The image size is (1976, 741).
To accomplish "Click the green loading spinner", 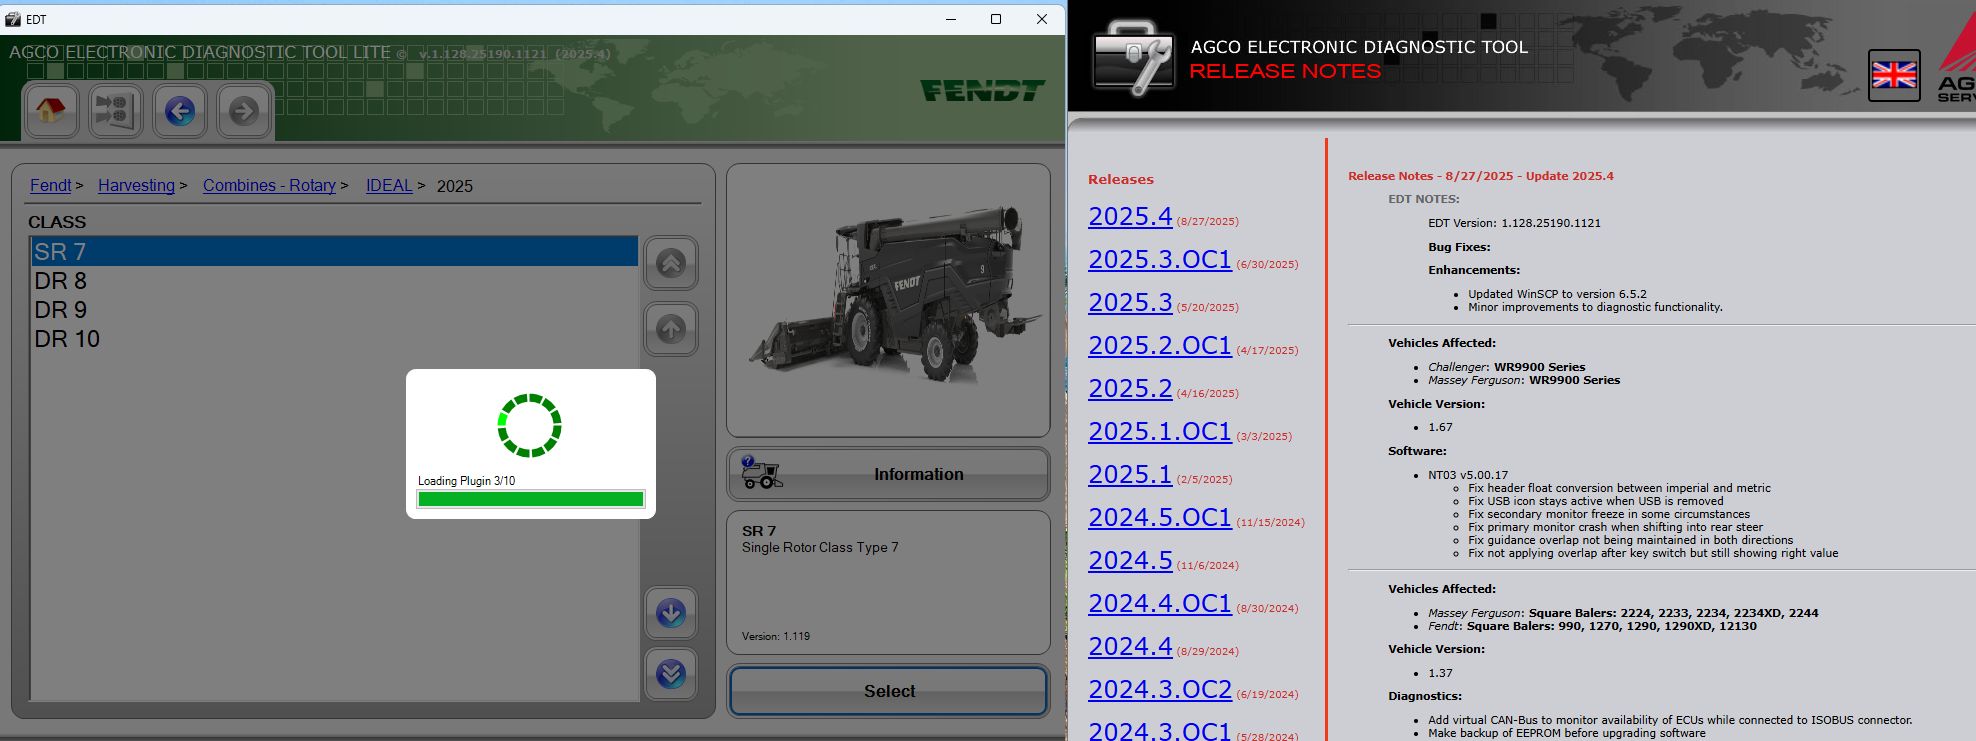I will pos(530,426).
